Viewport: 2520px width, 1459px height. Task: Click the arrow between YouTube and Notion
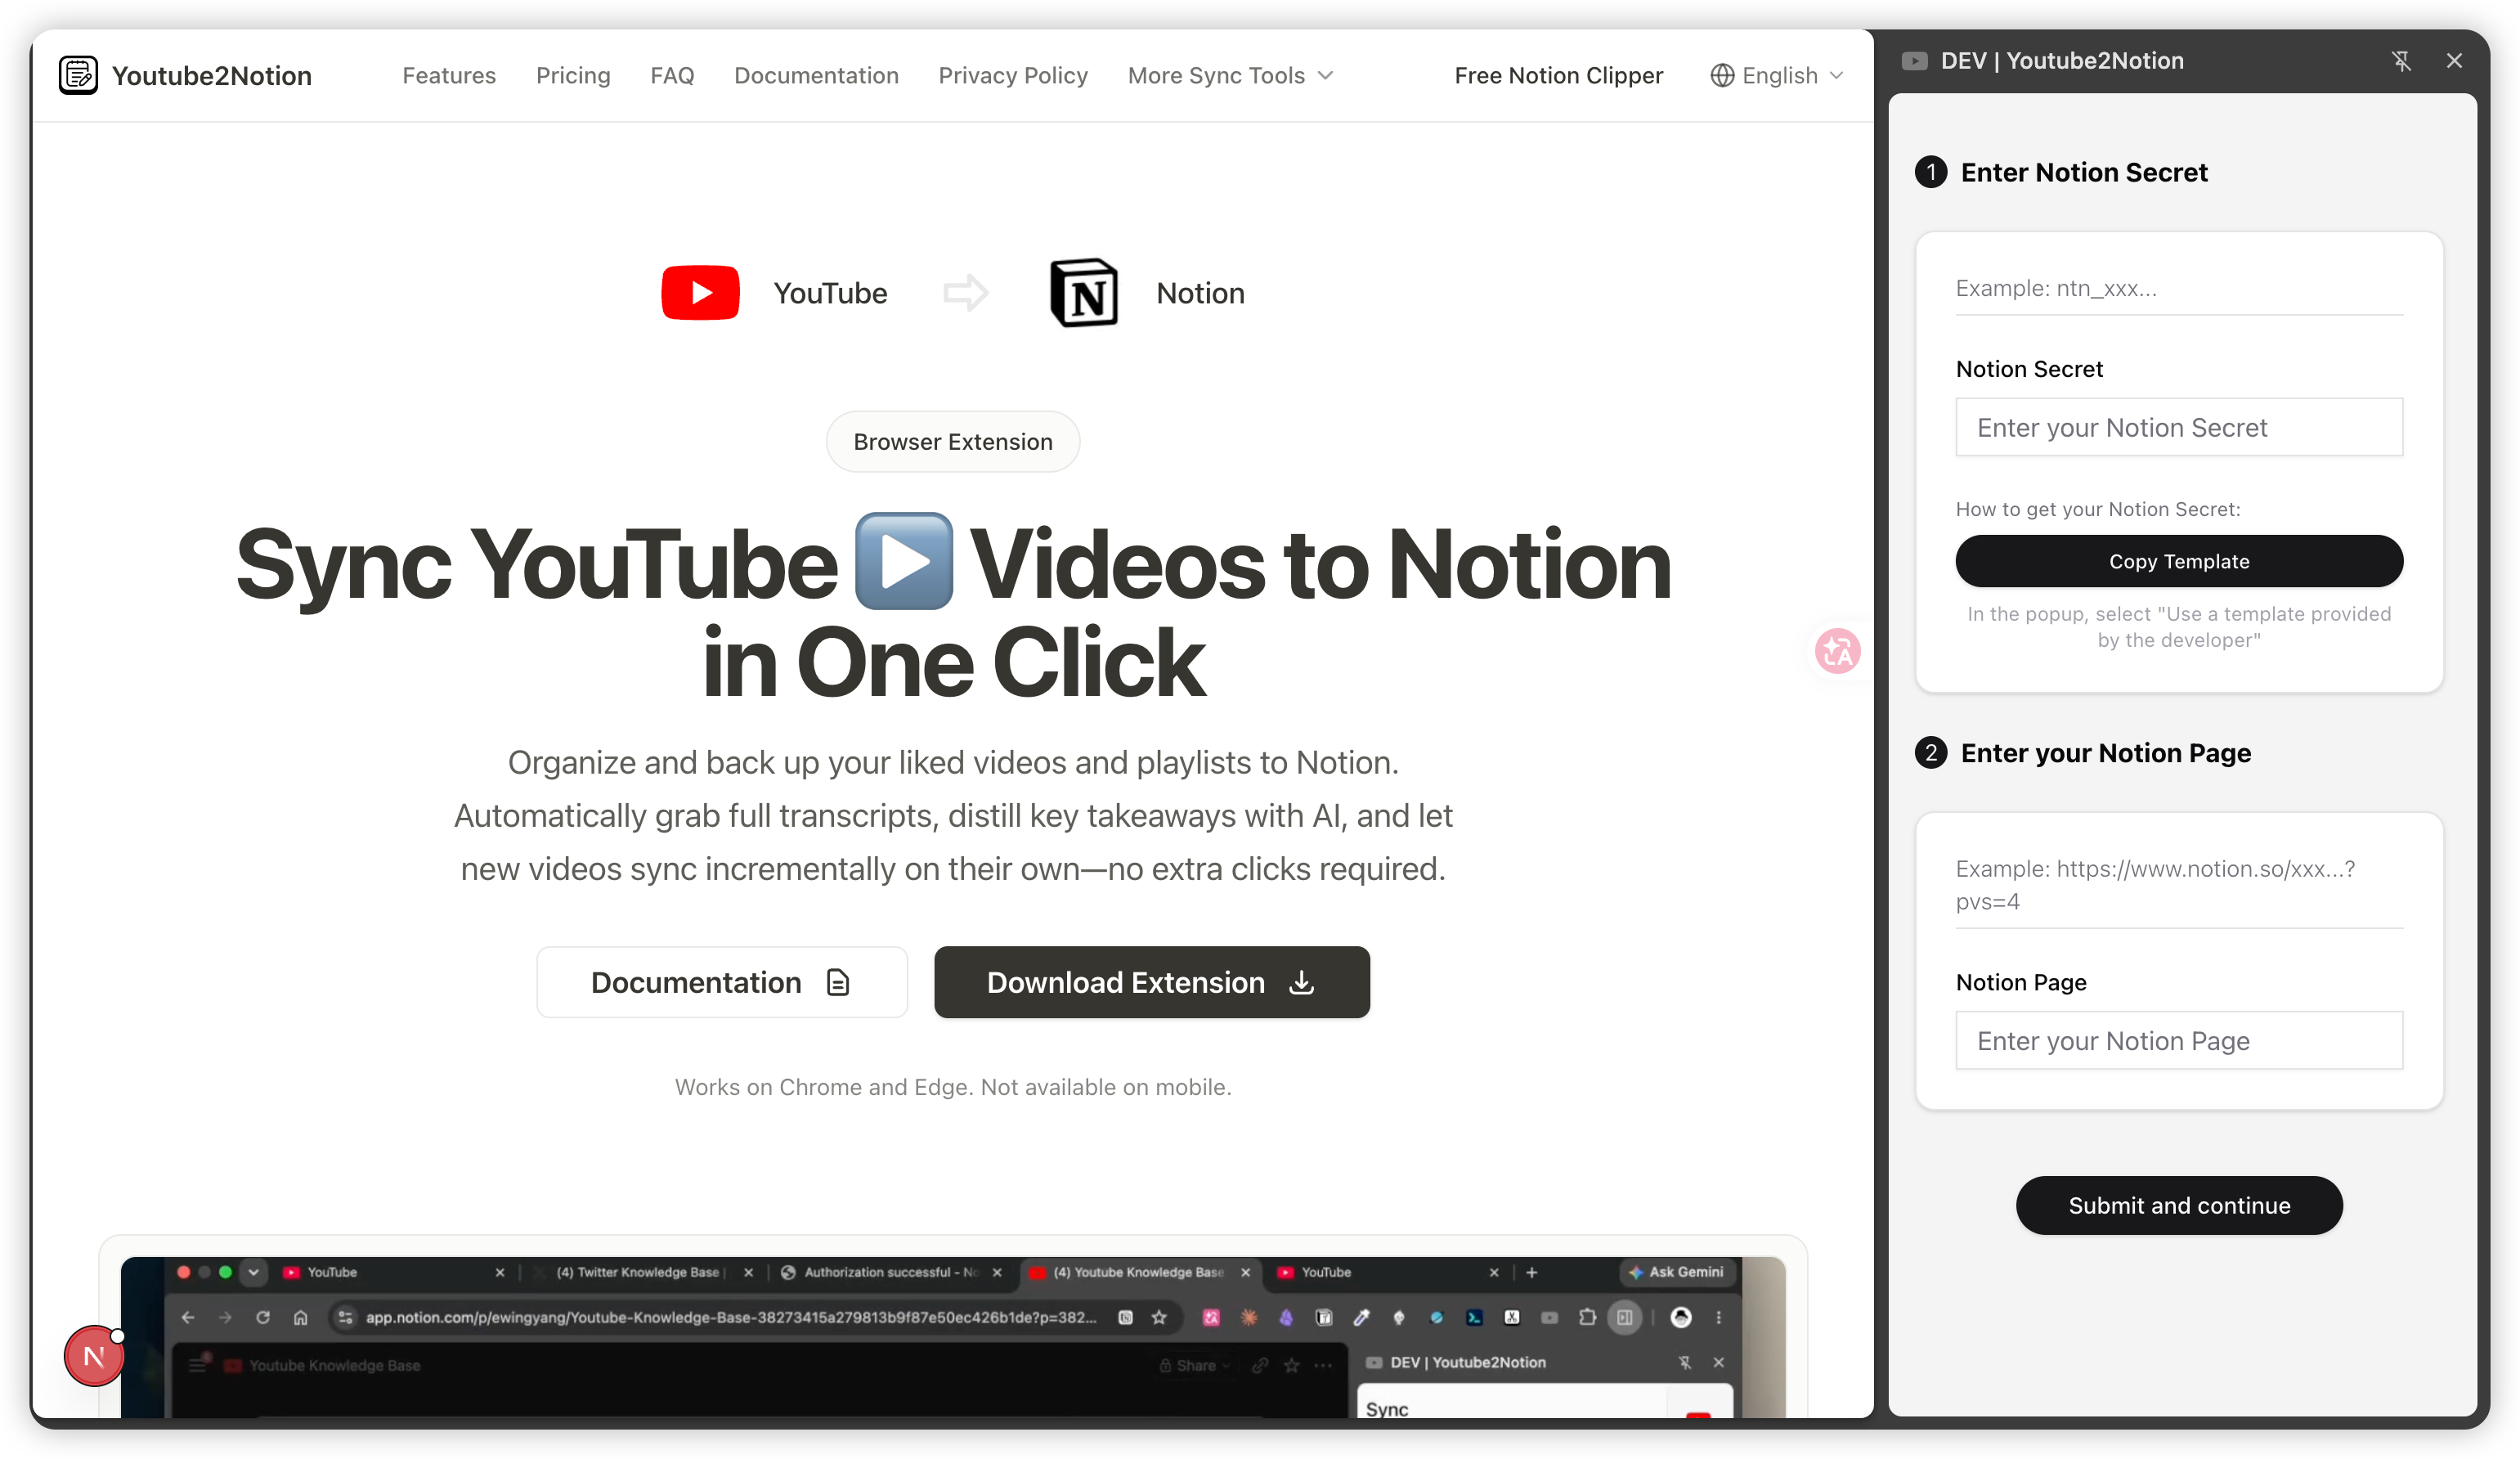(x=966, y=293)
